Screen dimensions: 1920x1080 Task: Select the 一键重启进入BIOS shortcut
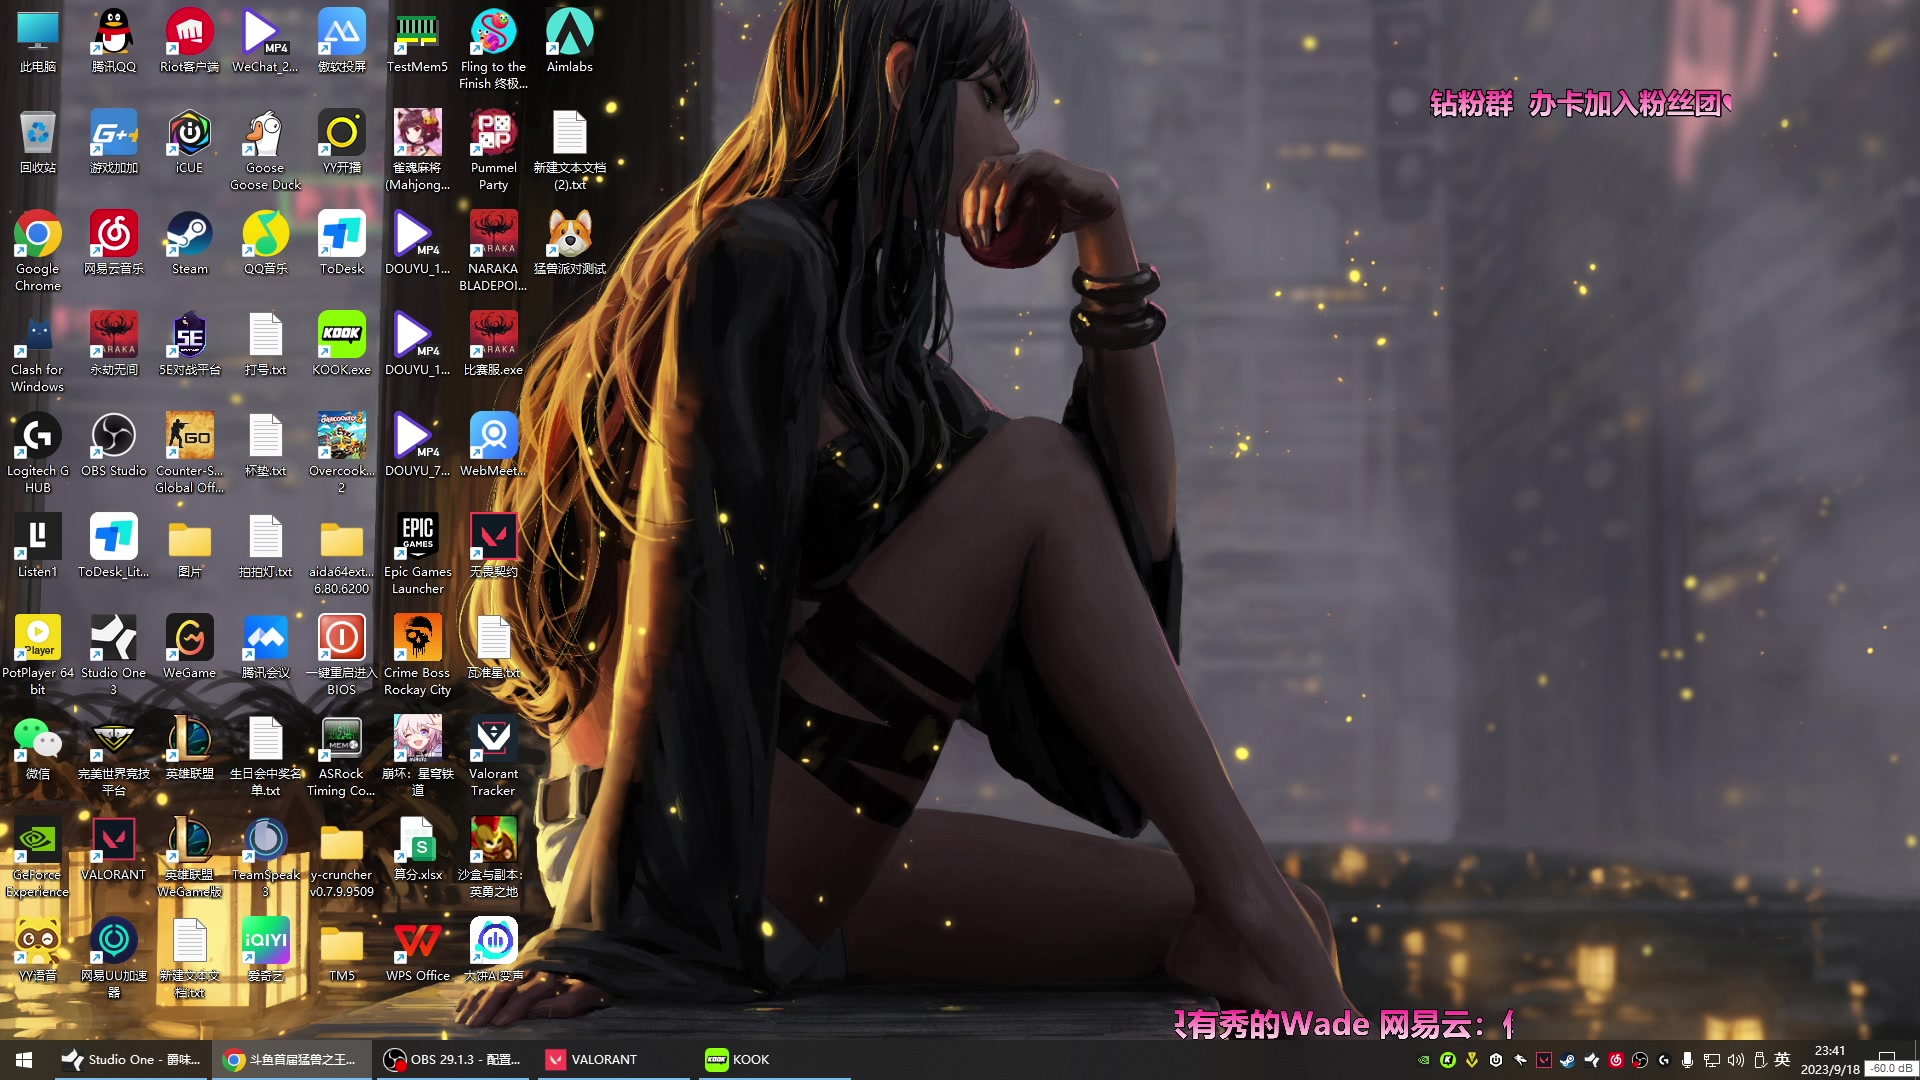(x=342, y=655)
